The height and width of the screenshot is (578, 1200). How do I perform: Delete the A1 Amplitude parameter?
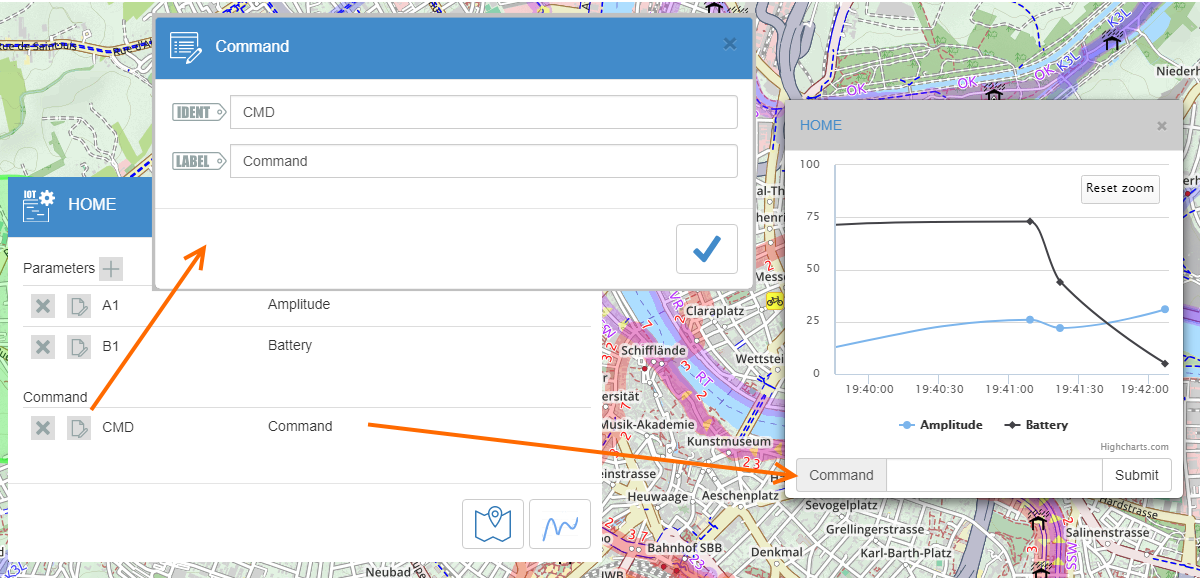[42, 306]
